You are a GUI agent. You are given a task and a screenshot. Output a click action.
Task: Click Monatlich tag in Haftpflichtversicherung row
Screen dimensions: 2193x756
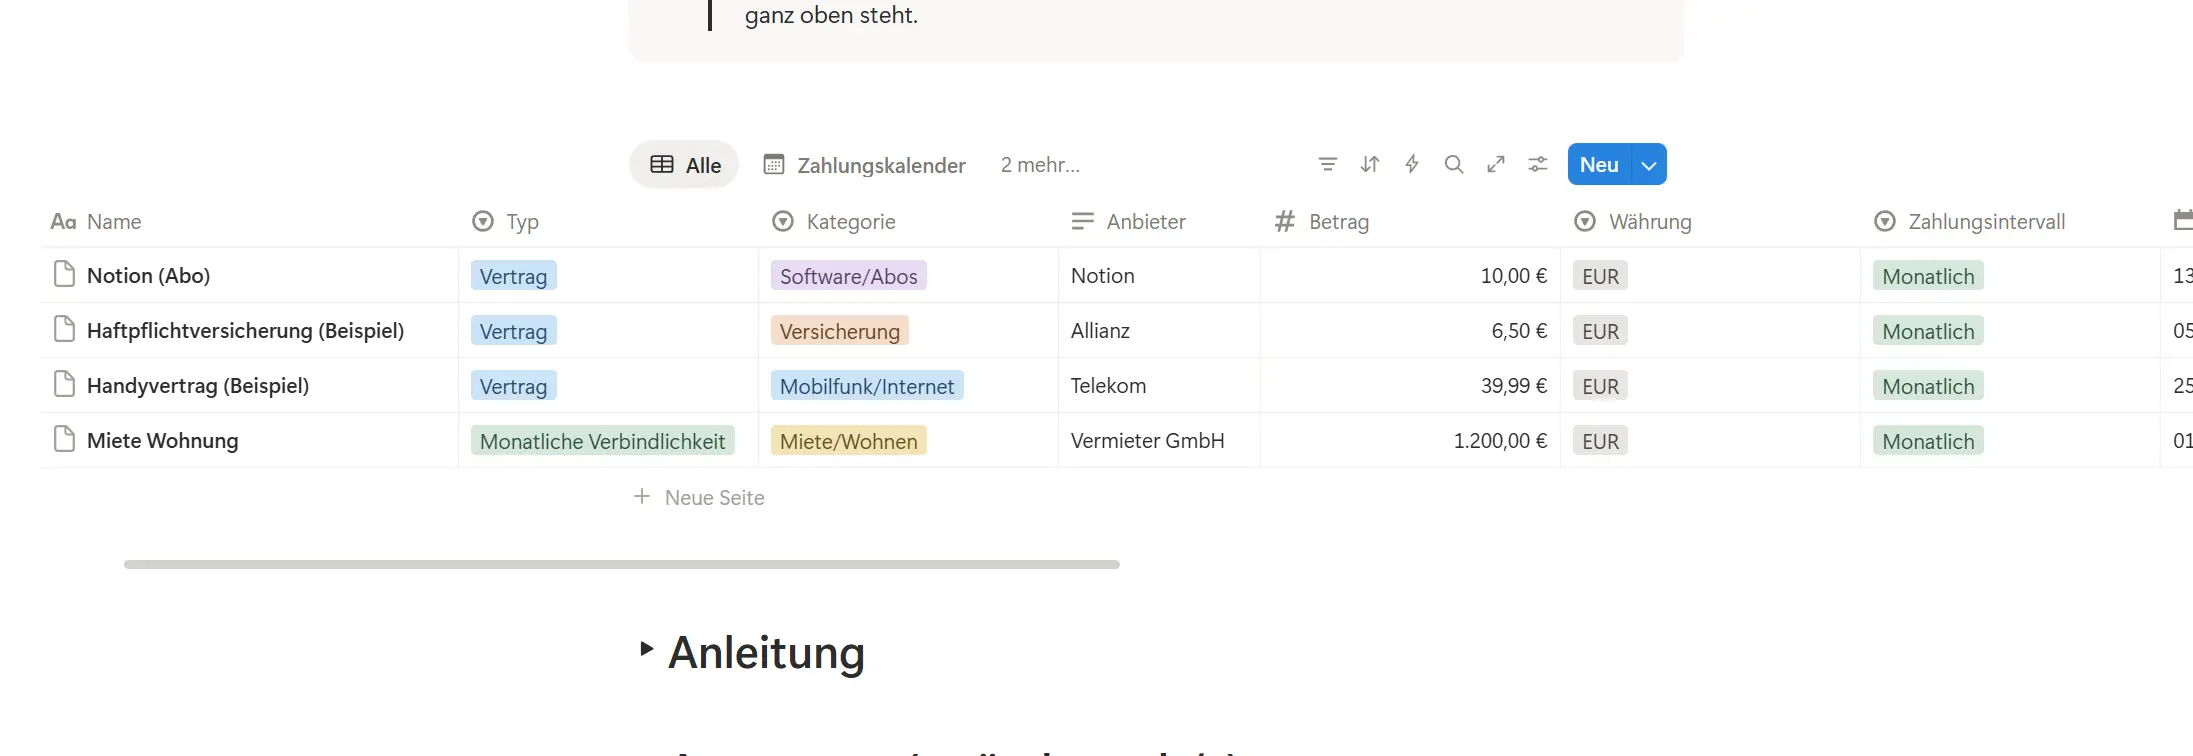point(1928,331)
